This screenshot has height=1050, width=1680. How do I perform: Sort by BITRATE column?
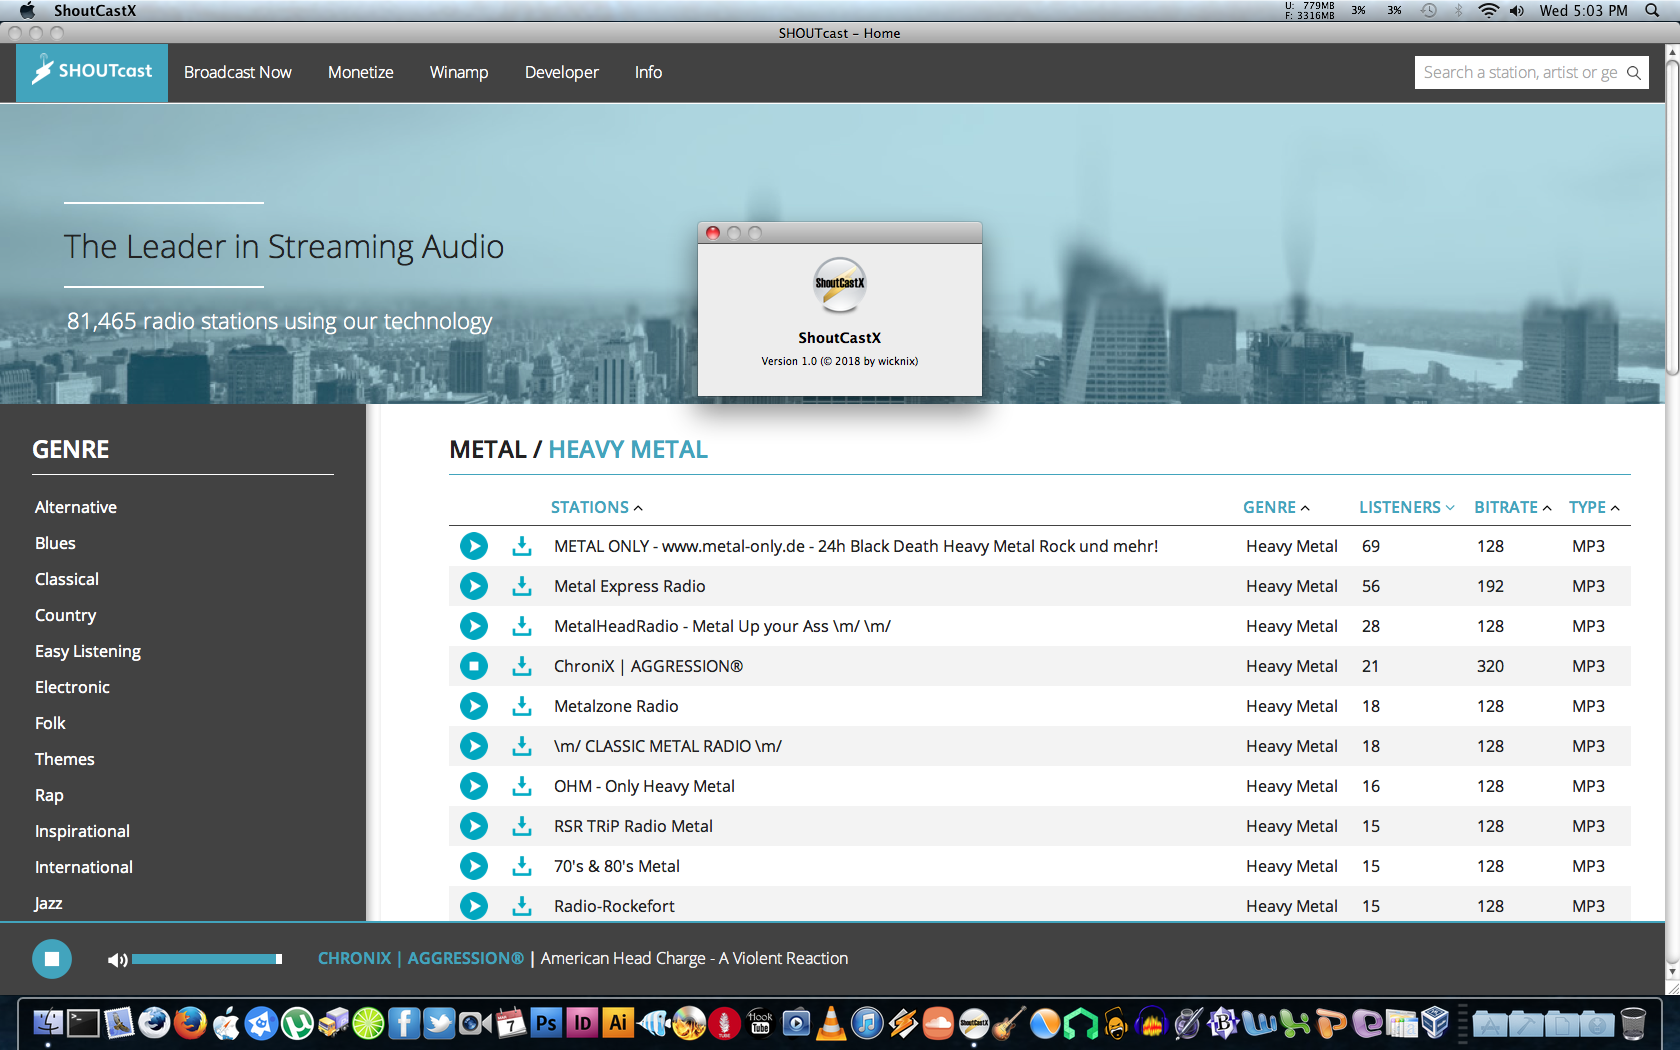(x=1512, y=507)
